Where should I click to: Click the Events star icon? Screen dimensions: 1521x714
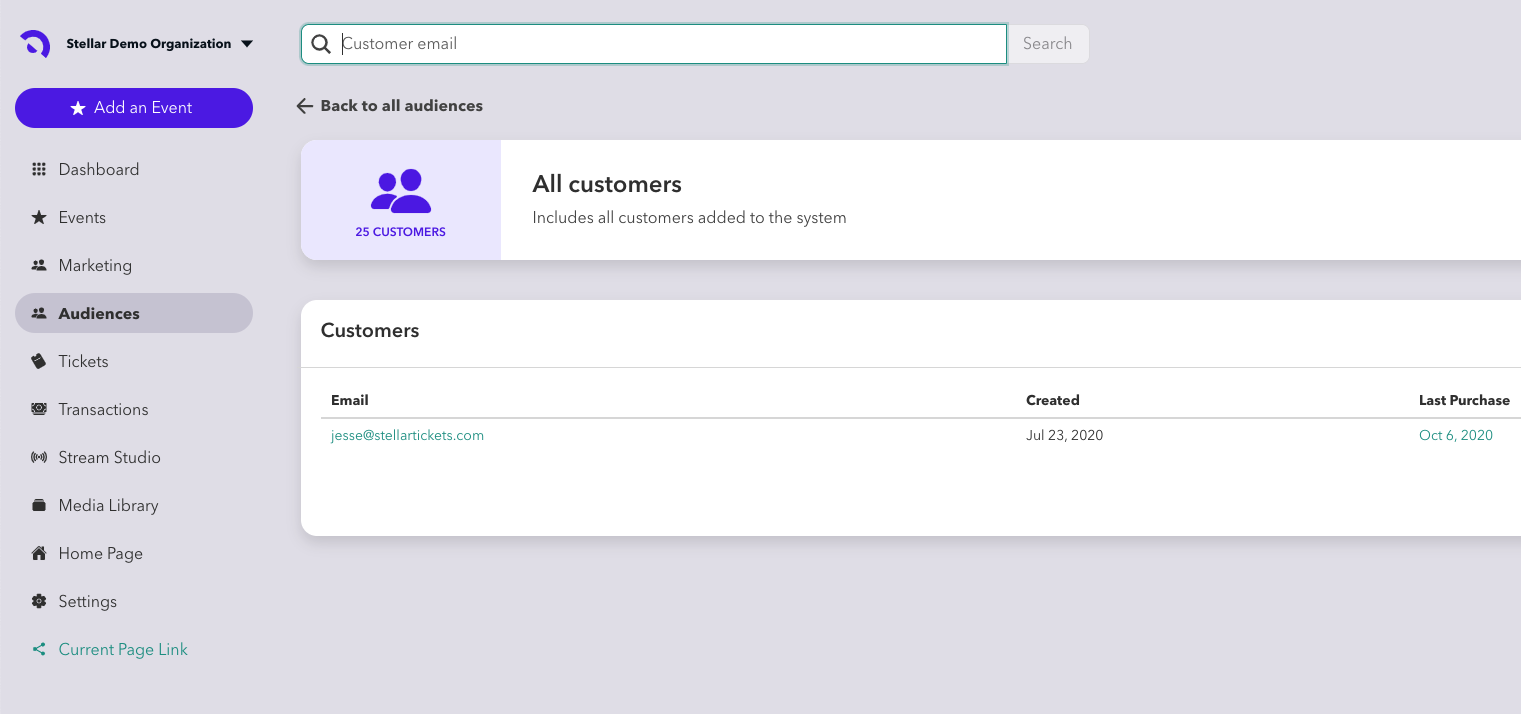point(39,217)
